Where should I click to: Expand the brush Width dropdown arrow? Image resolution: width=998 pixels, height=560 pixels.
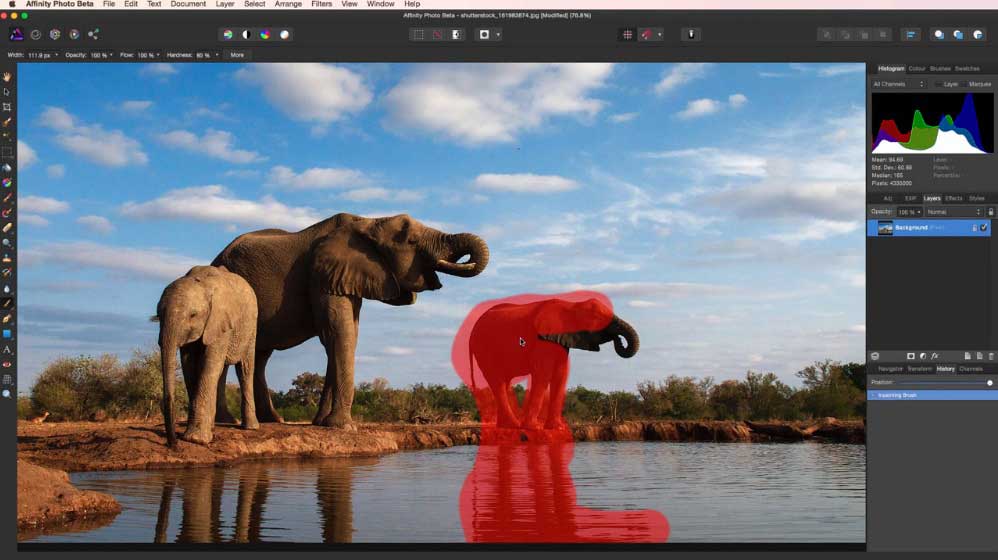pos(56,55)
